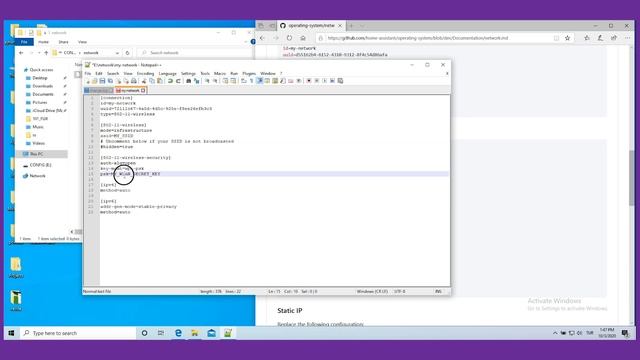Select the CONFIG drive in Explorer sidebar
Image resolution: width=640 pixels, height=360 pixels.
[x=40, y=165]
